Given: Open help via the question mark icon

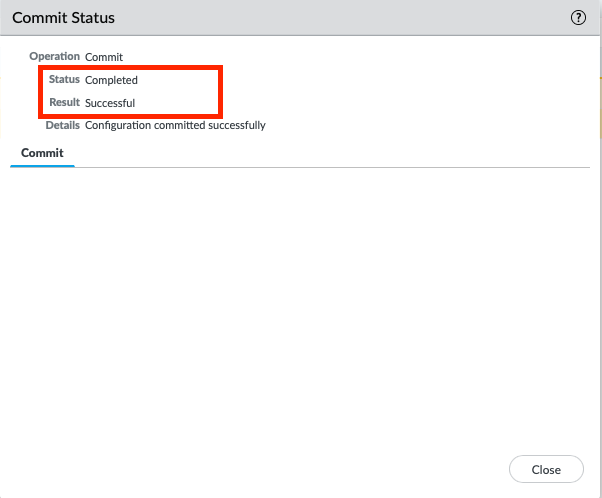Looking at the screenshot, I should click(578, 18).
